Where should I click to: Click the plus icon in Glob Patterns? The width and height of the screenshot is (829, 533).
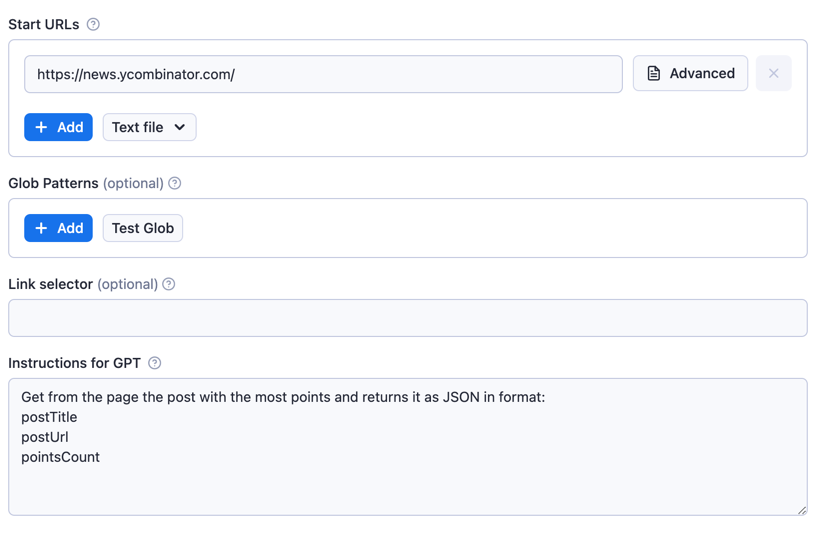pyautogui.click(x=41, y=228)
